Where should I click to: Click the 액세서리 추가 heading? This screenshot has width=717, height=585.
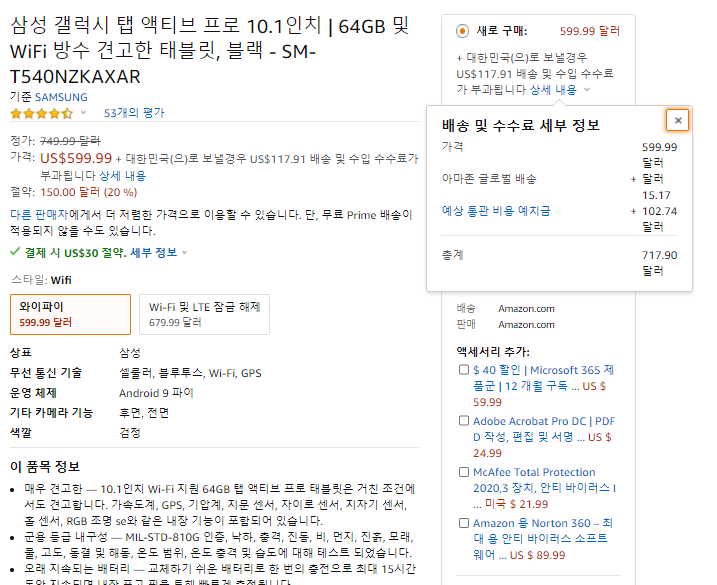(x=493, y=351)
